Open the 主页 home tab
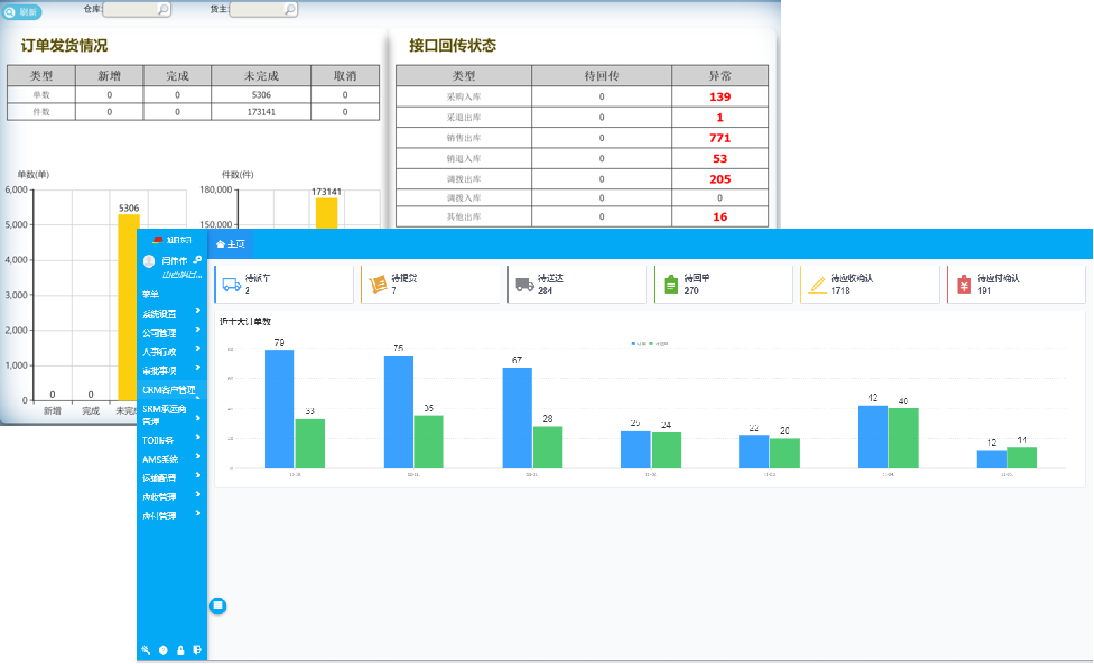Screen dimensions: 1094x664 pyautogui.click(x=230, y=244)
